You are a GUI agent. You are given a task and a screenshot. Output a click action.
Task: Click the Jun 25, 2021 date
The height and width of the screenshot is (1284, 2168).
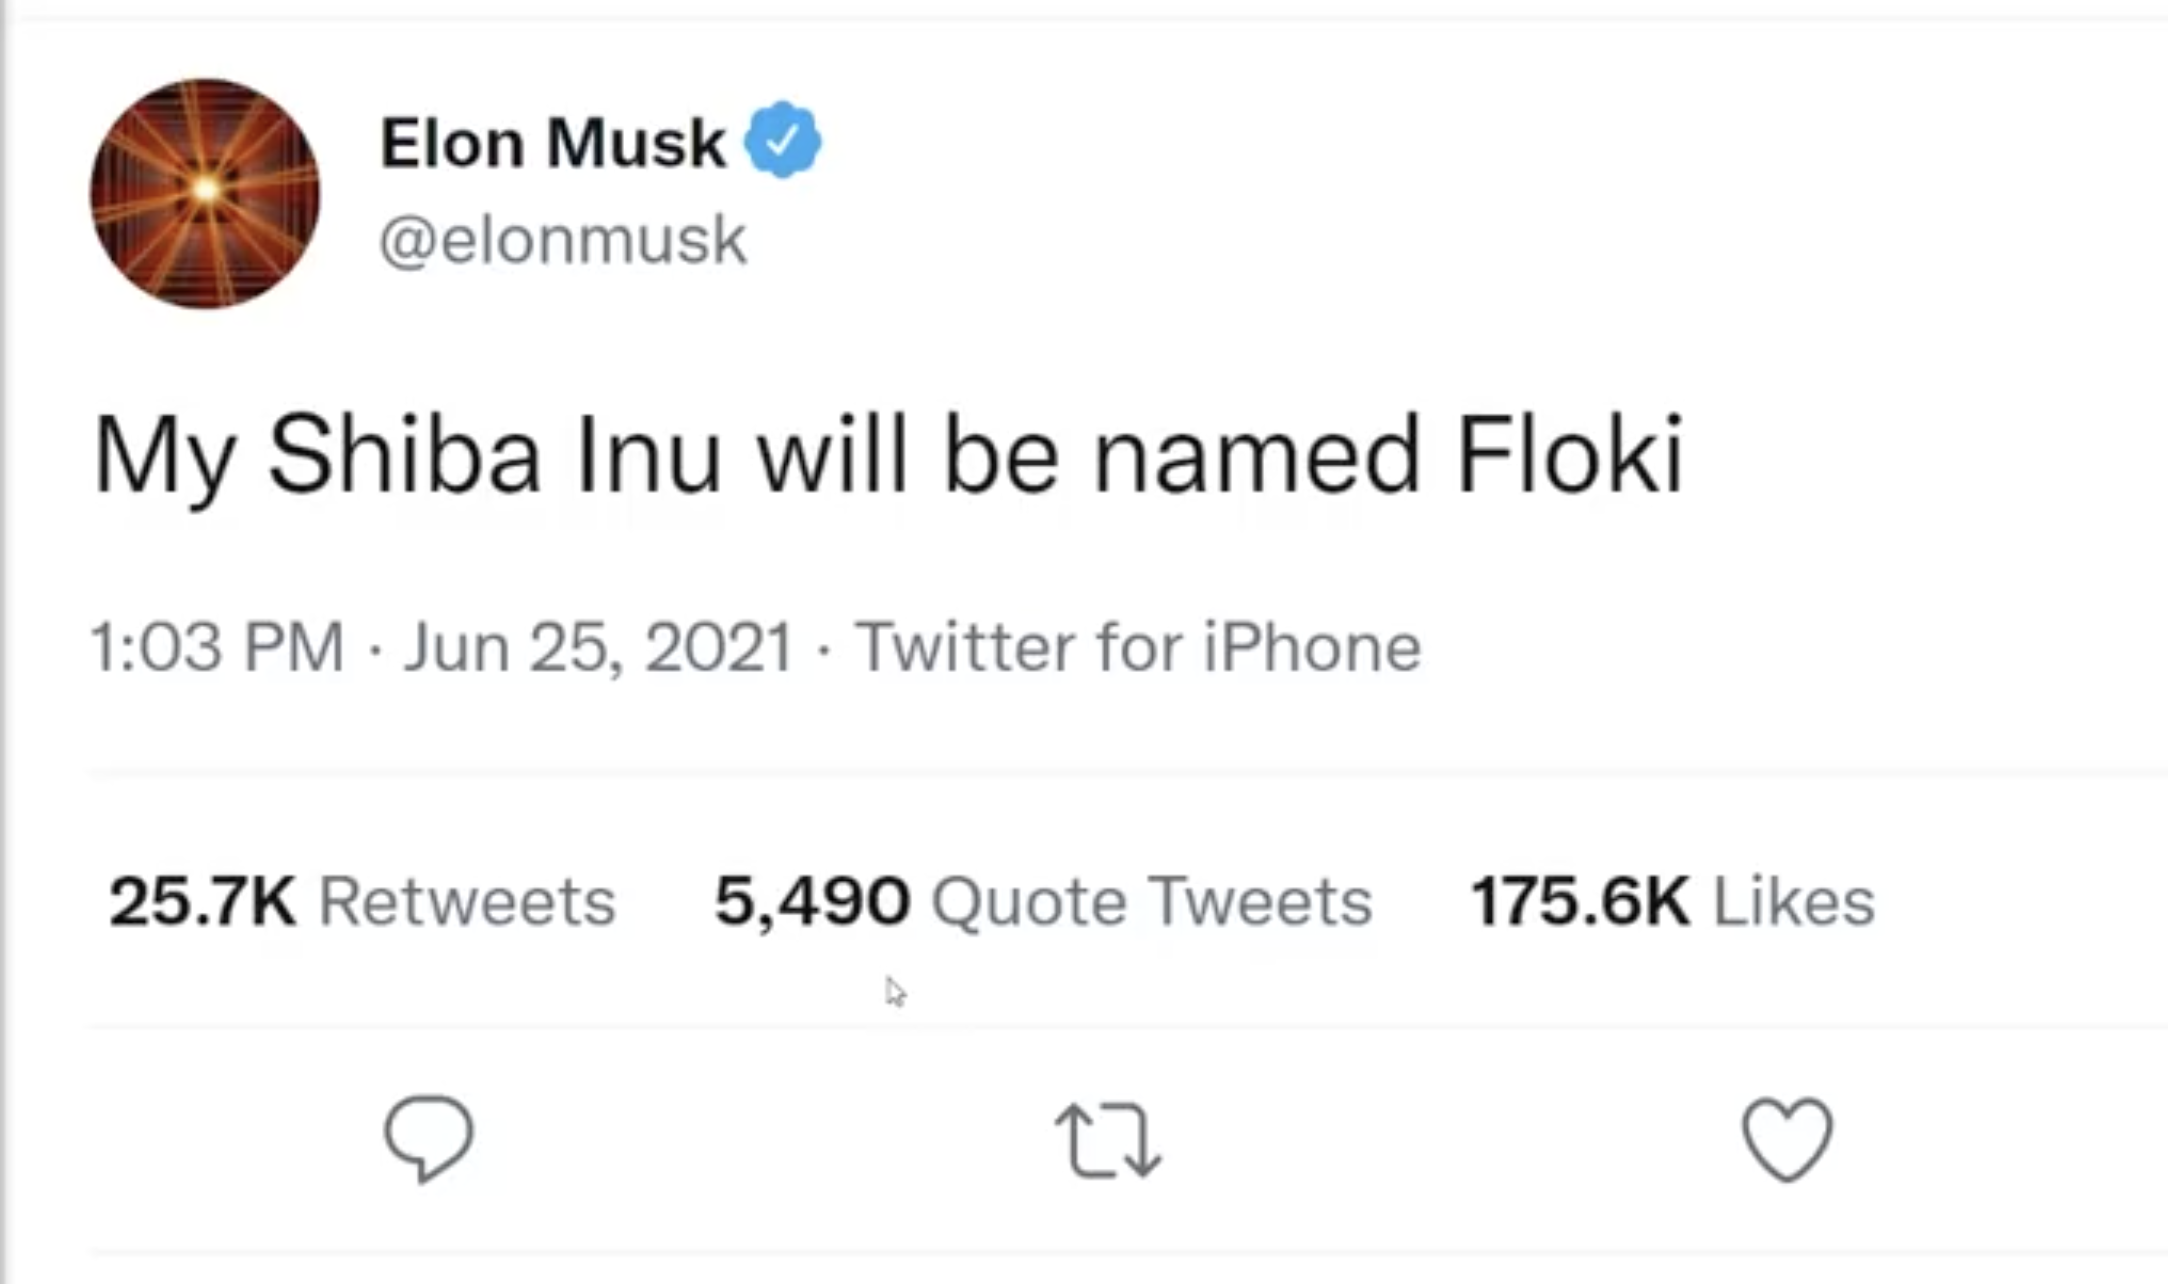click(598, 647)
